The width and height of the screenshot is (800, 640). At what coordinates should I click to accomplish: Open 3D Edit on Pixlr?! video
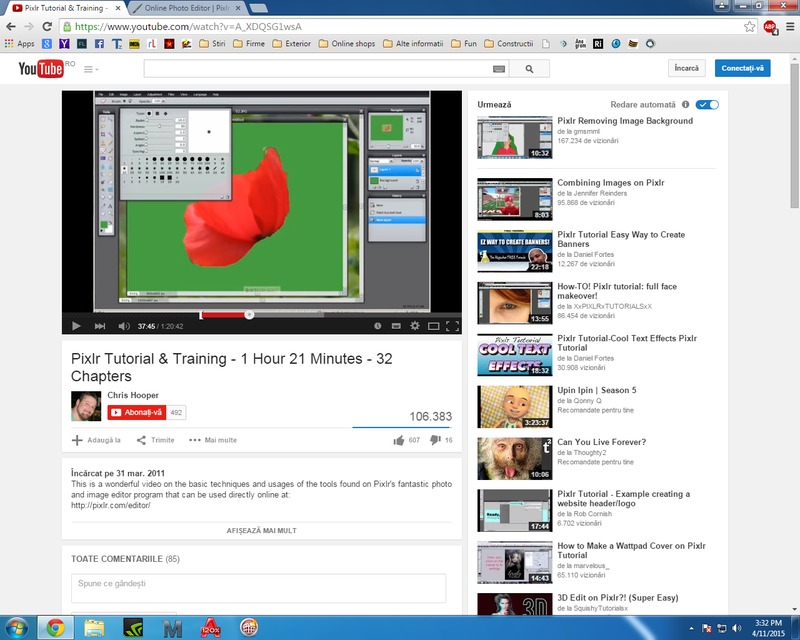click(x=617, y=598)
